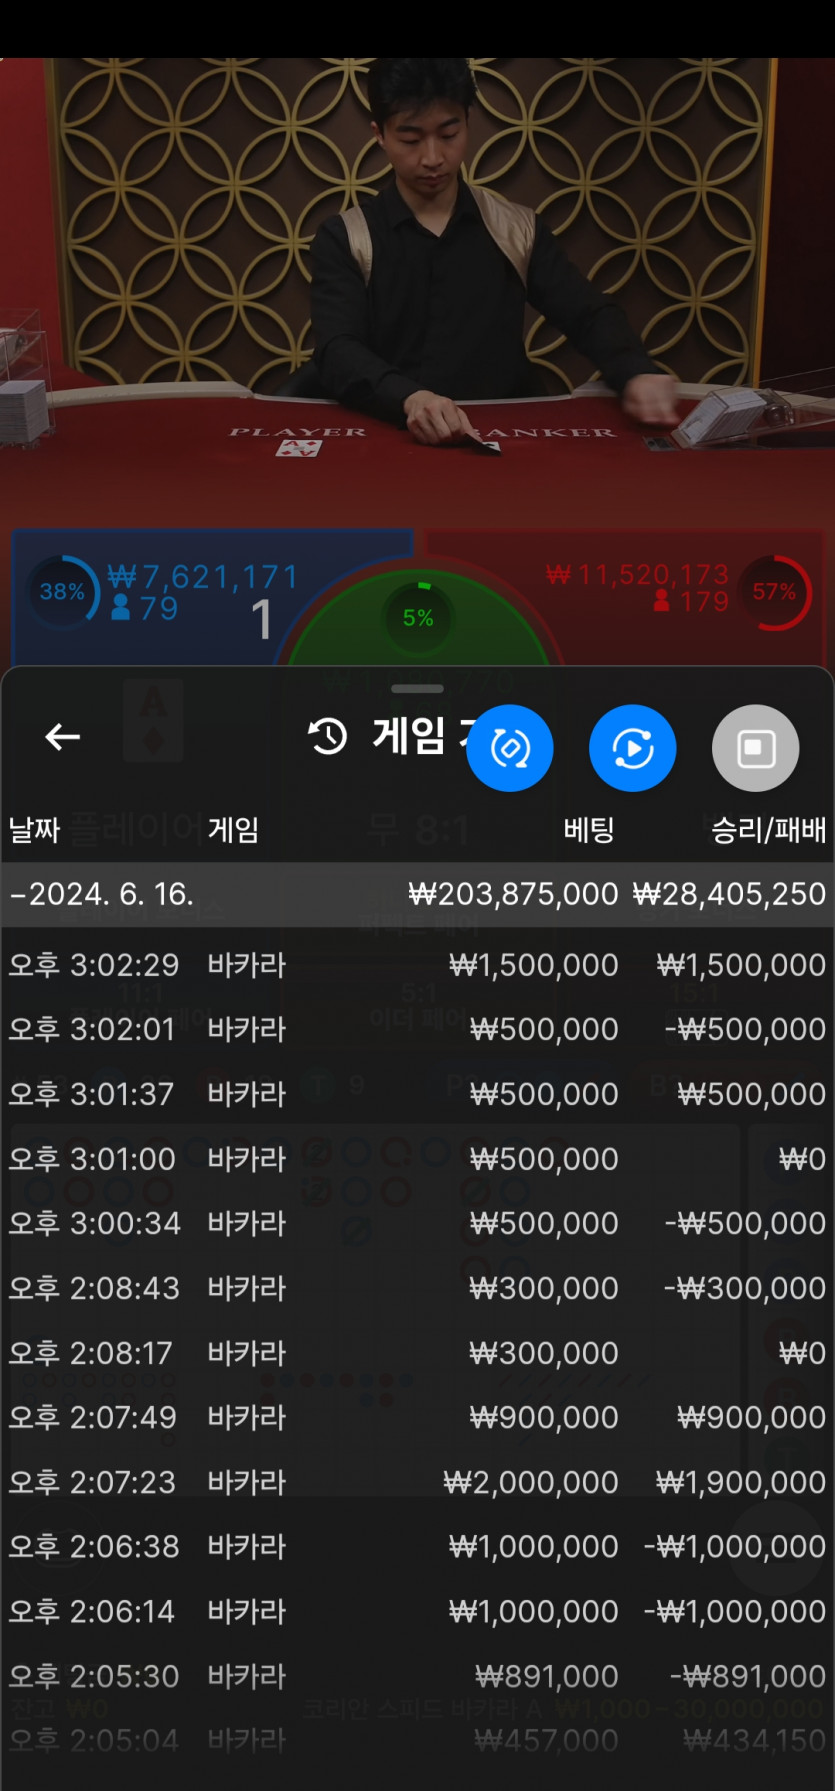The image size is (835, 1791).
Task: Tap the back arrow in game history
Action: 62,738
